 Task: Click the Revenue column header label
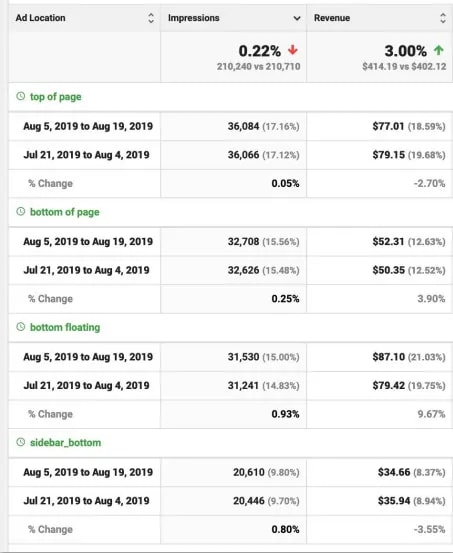pos(332,18)
